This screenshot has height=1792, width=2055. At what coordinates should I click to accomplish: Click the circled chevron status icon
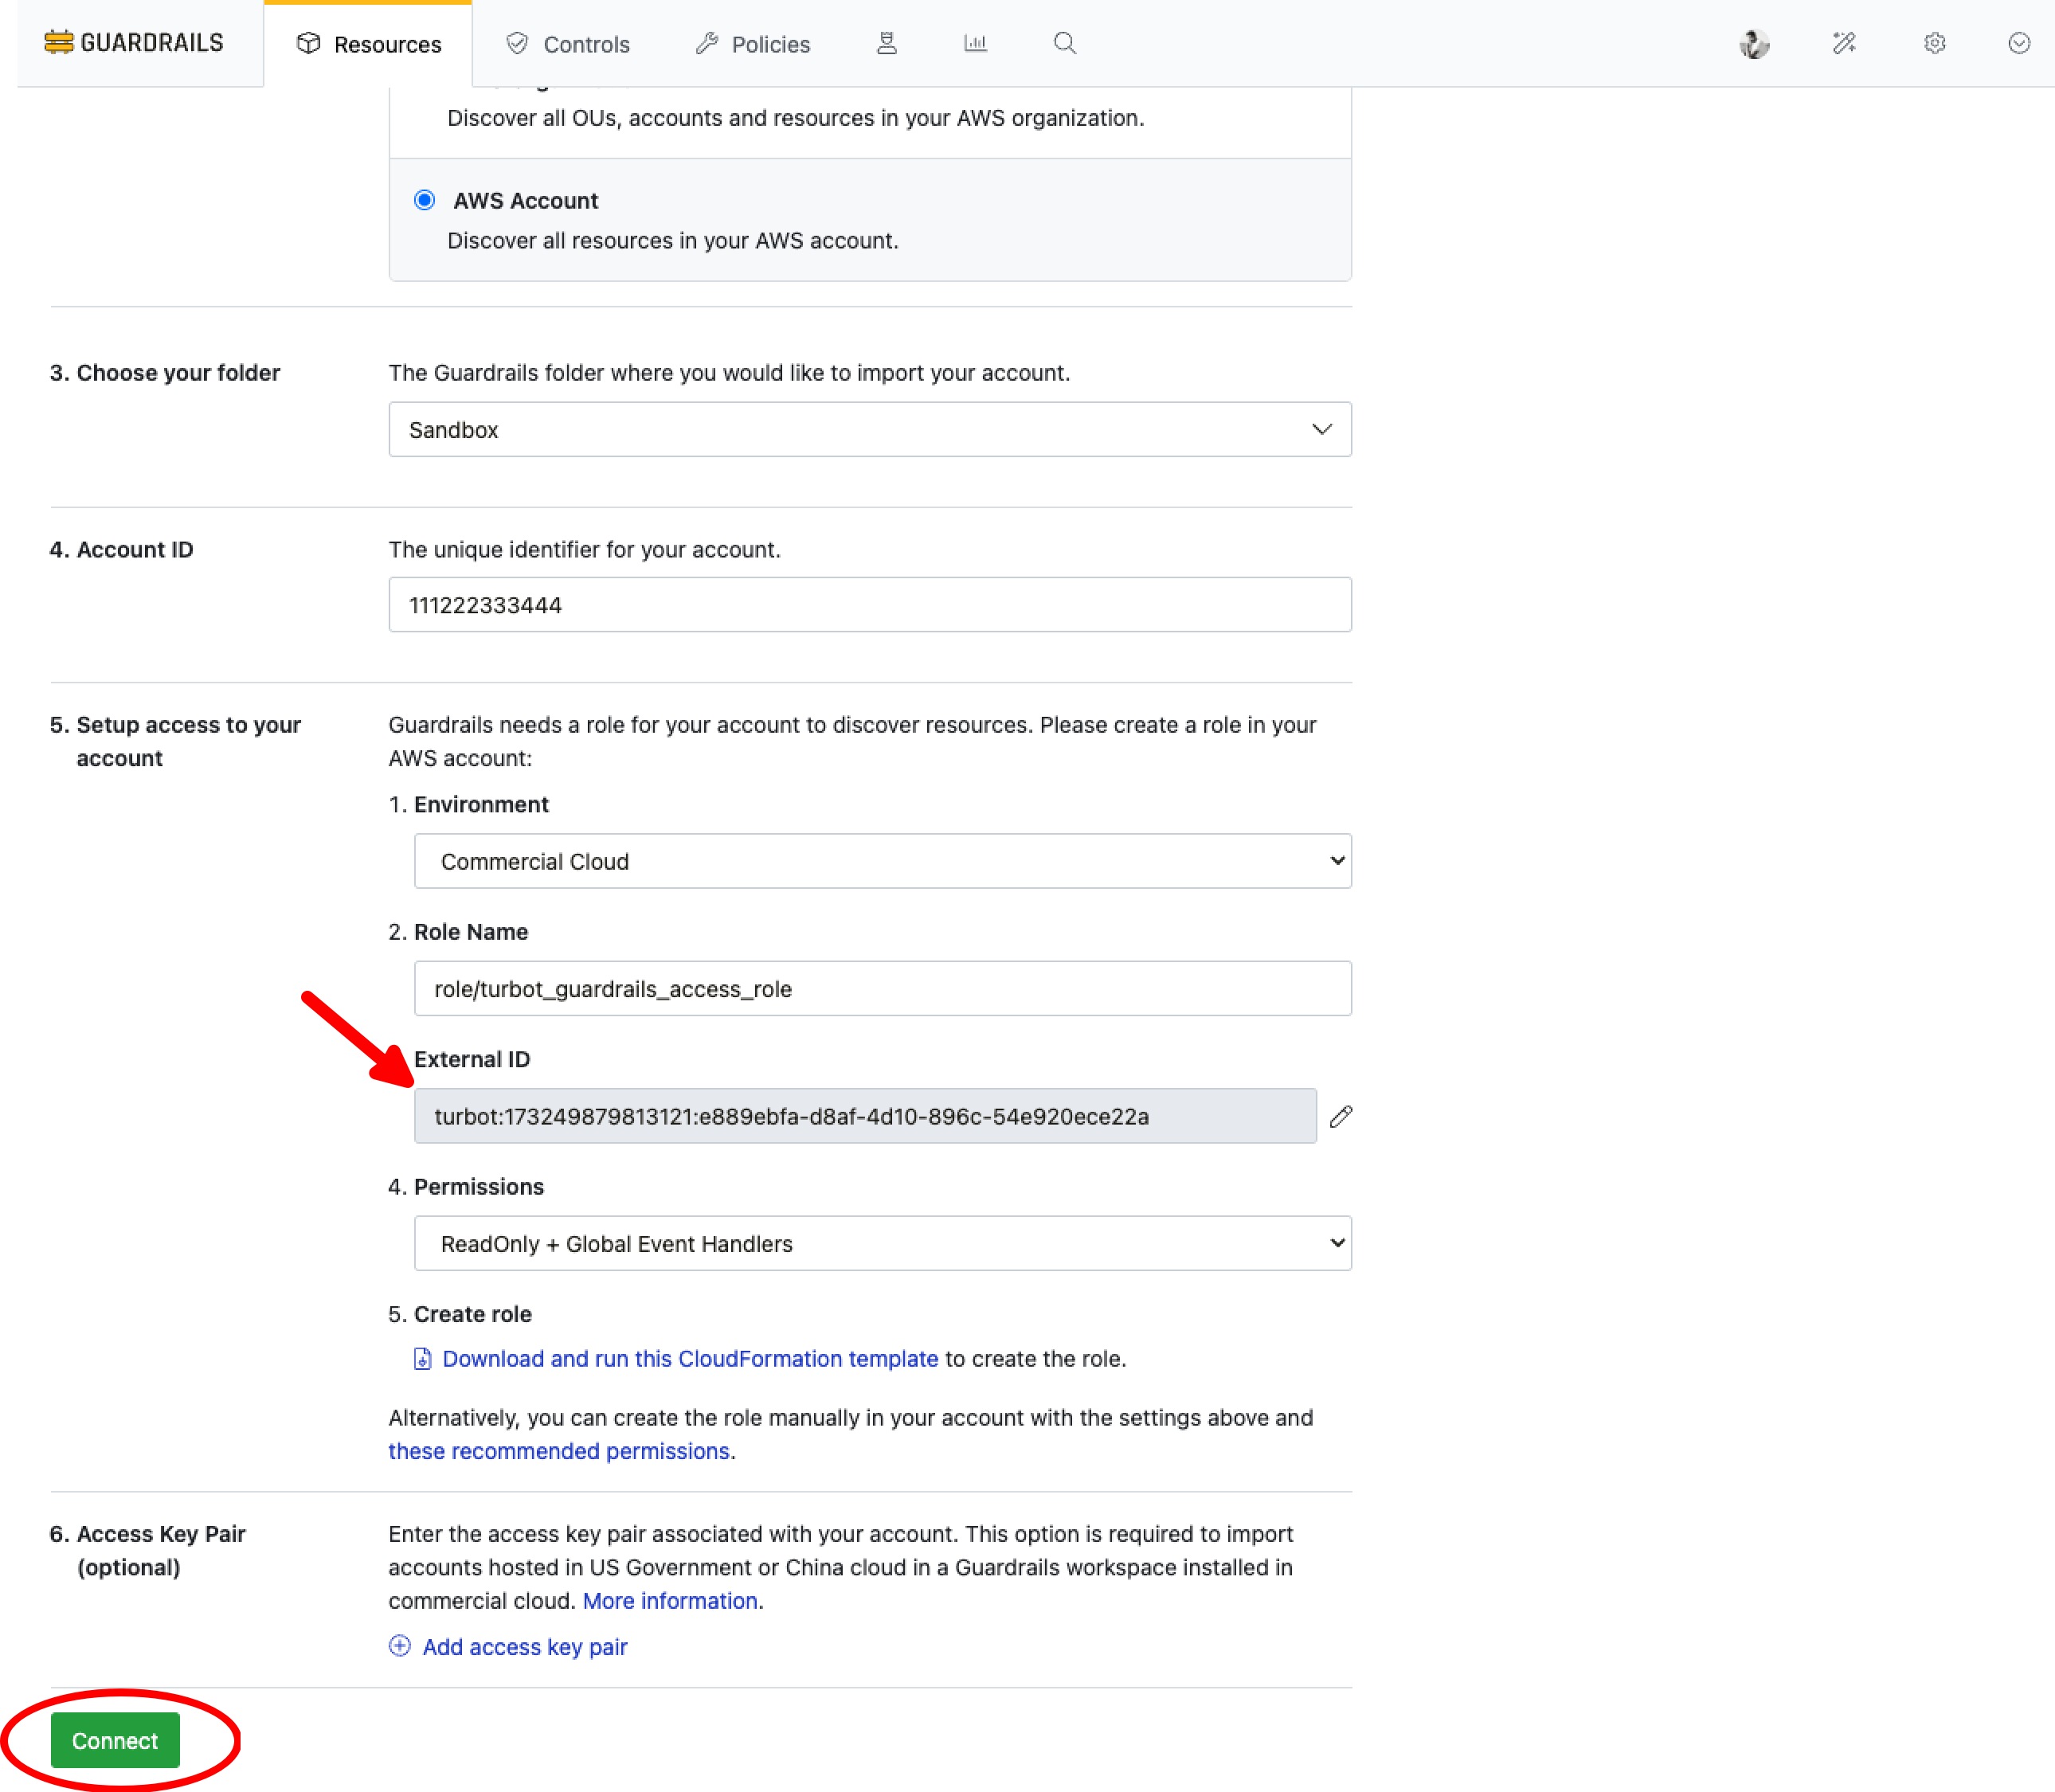pos(2018,43)
